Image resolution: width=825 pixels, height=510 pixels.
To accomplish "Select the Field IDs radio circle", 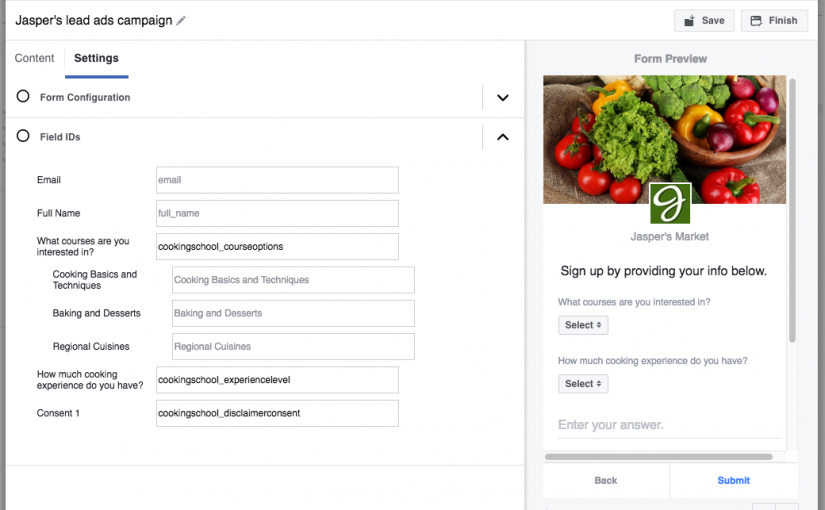I will pyautogui.click(x=23, y=136).
